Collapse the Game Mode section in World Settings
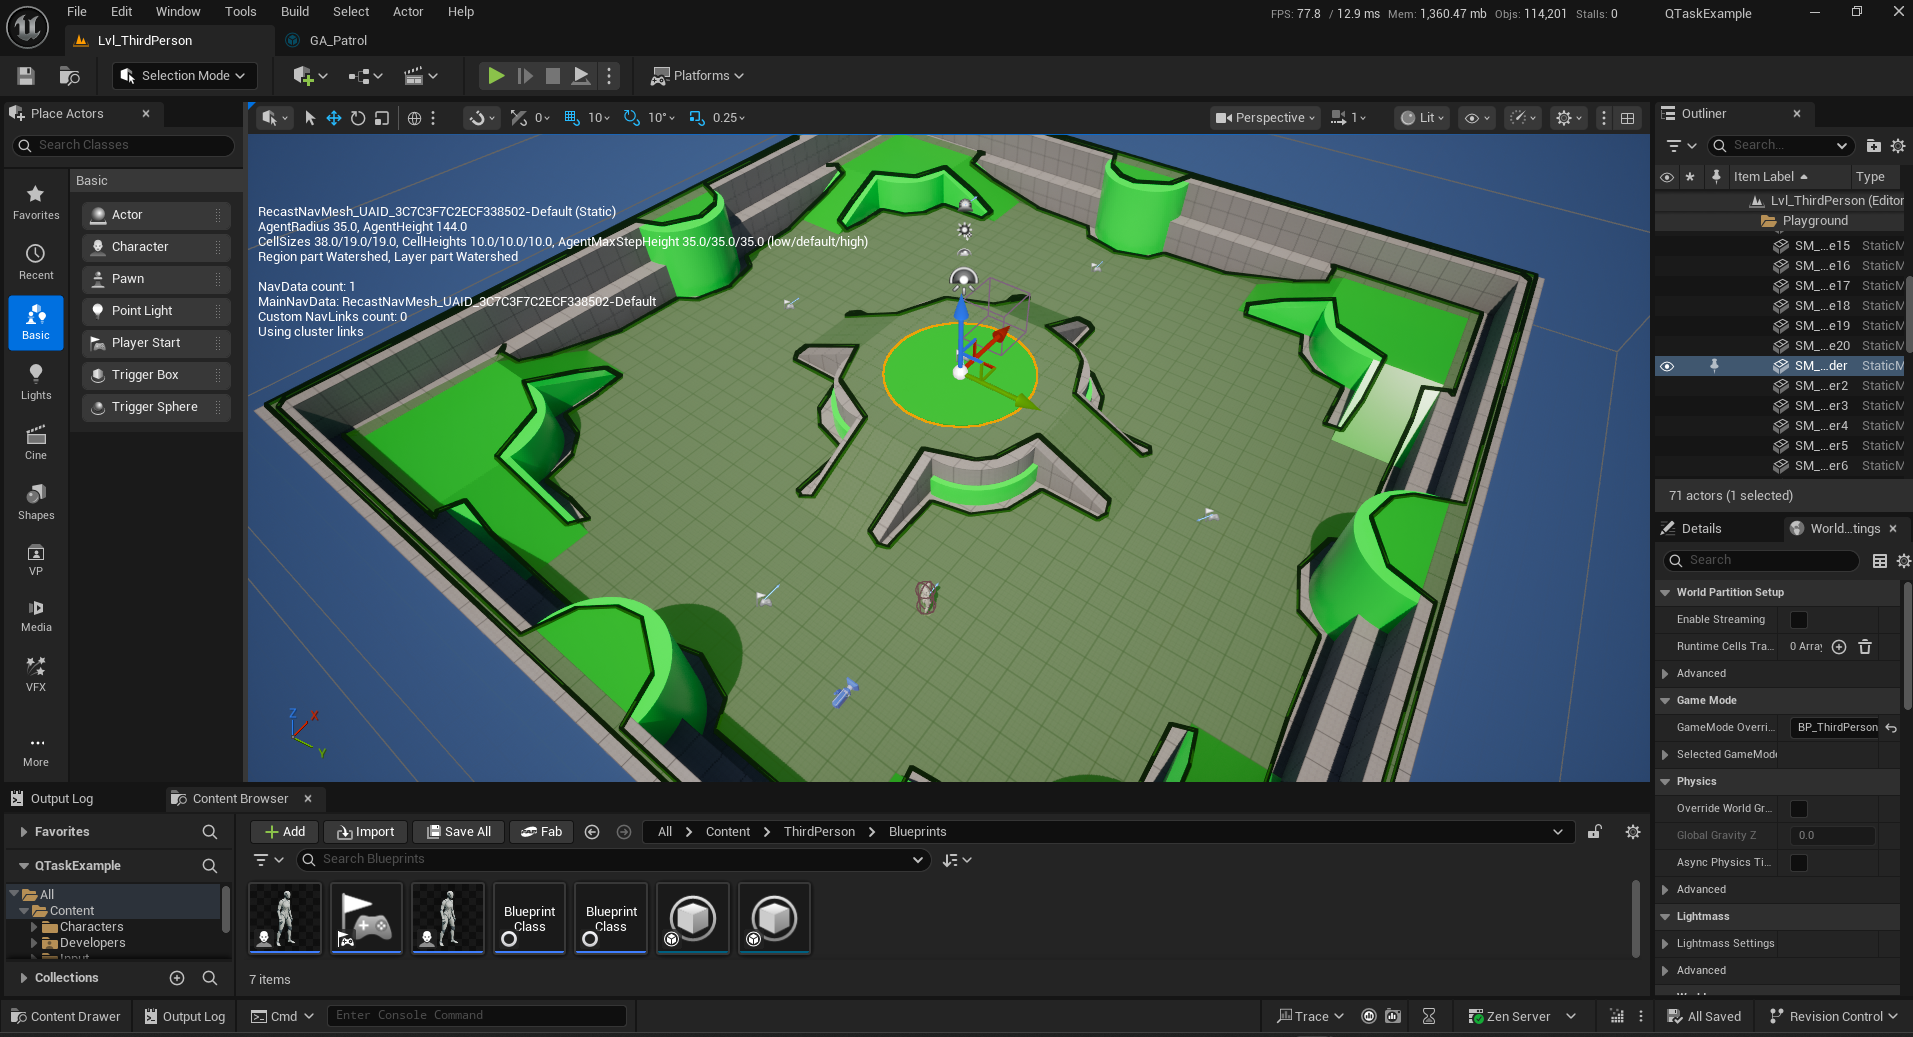 tap(1665, 701)
